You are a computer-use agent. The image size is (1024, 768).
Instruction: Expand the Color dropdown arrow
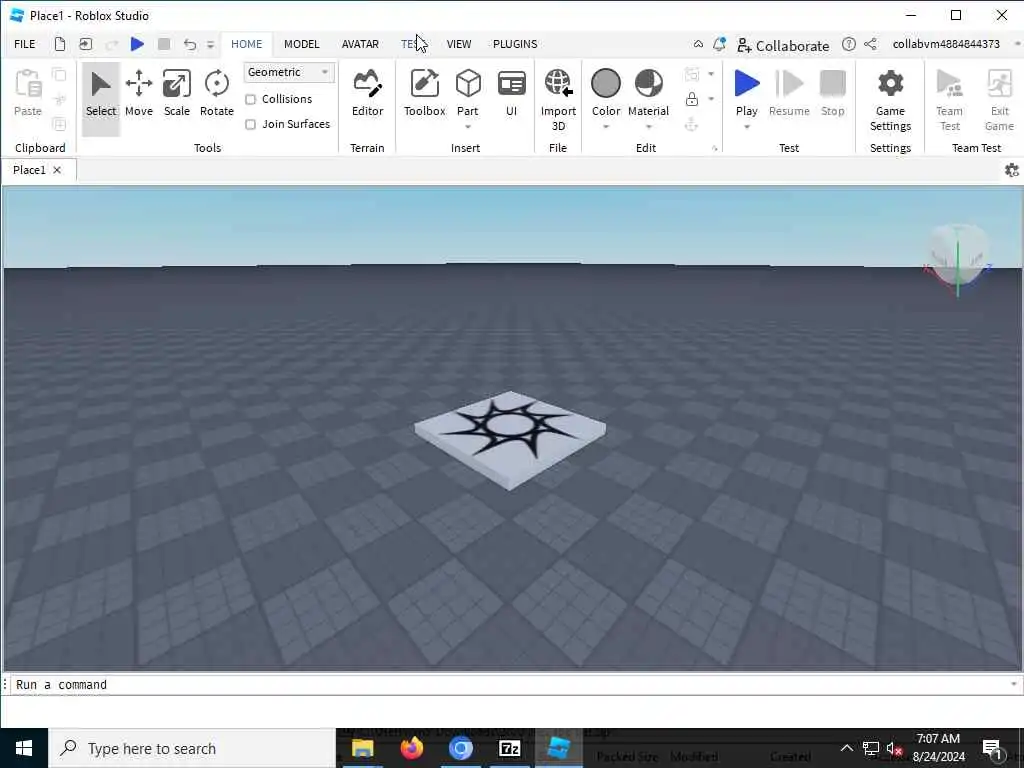tap(605, 127)
